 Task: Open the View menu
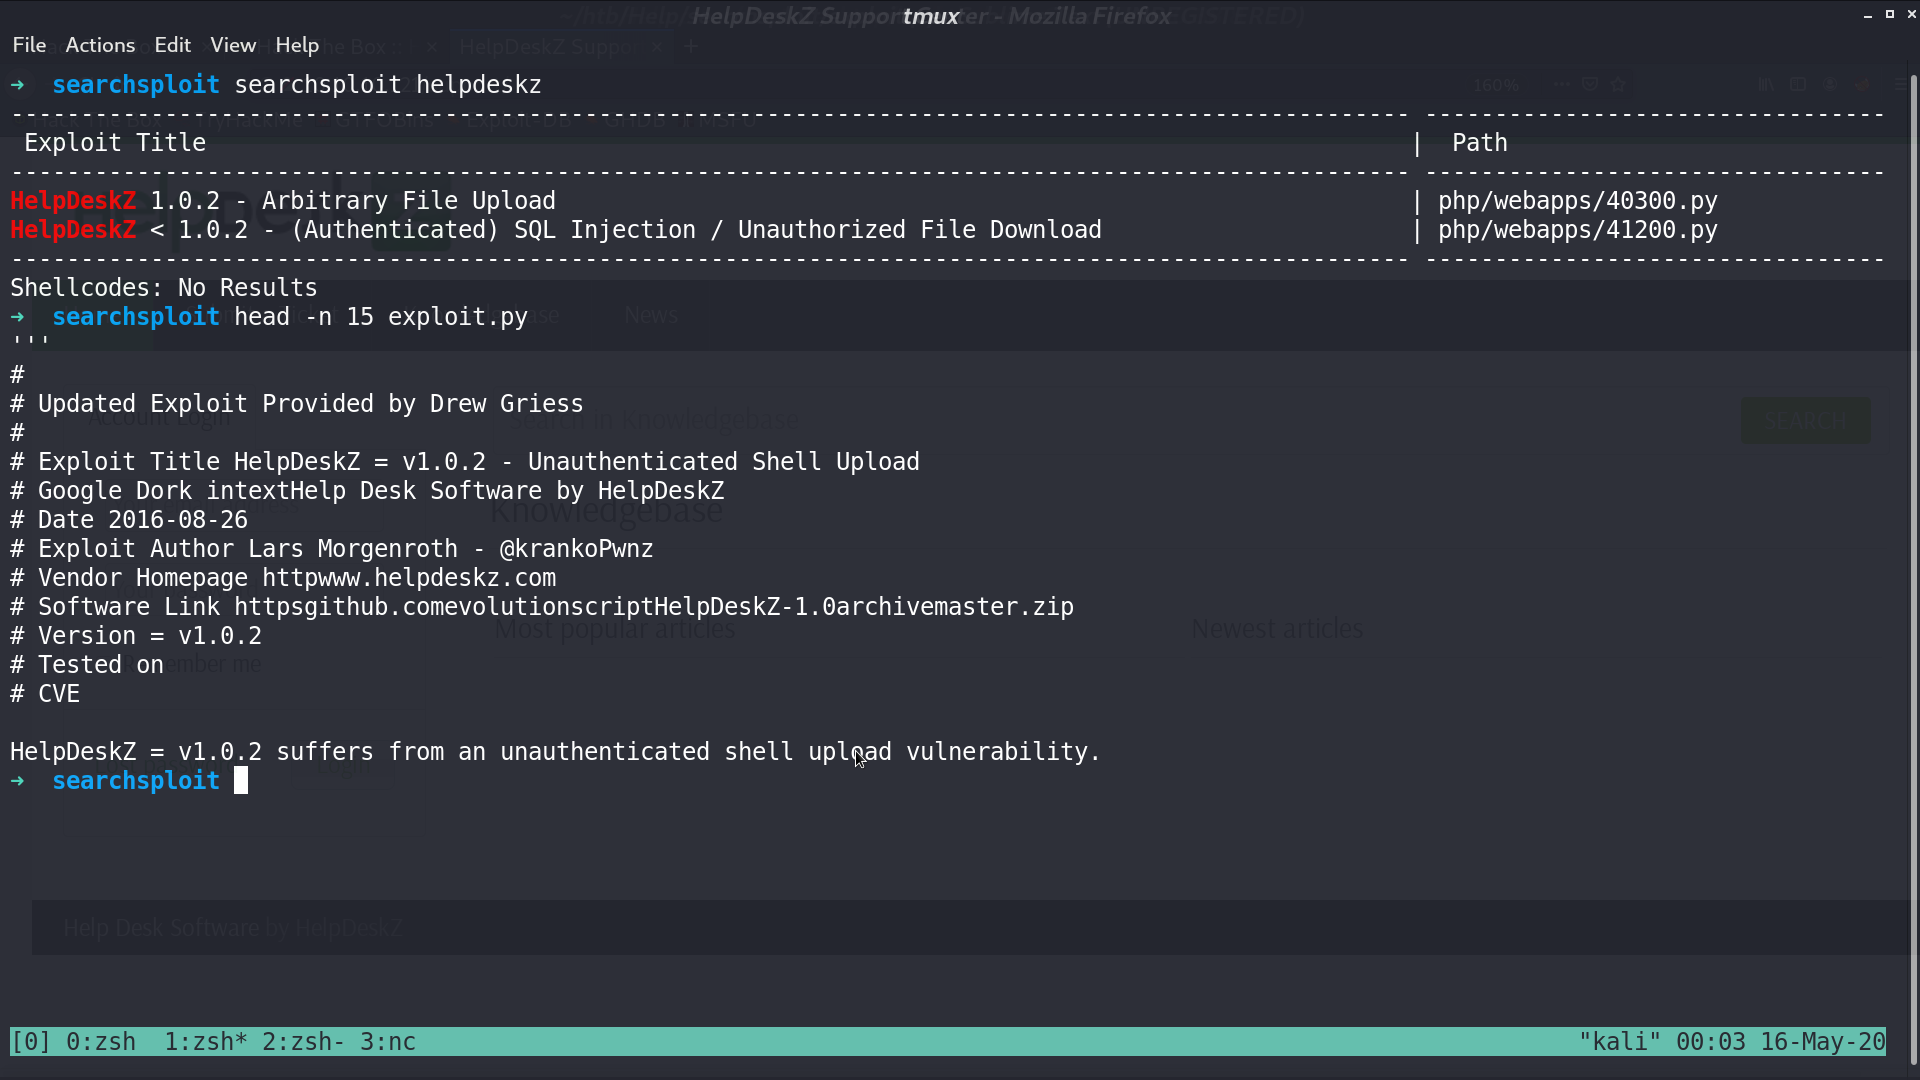click(233, 45)
